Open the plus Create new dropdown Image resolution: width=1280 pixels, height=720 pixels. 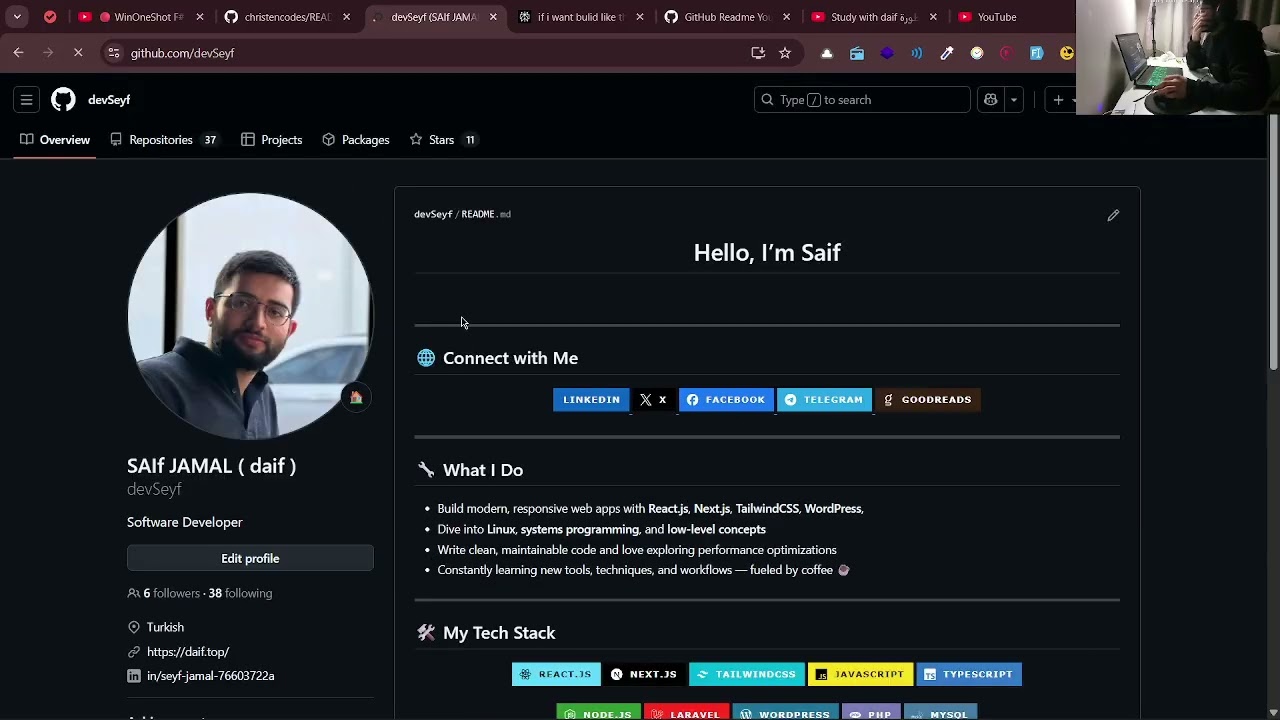1062,100
